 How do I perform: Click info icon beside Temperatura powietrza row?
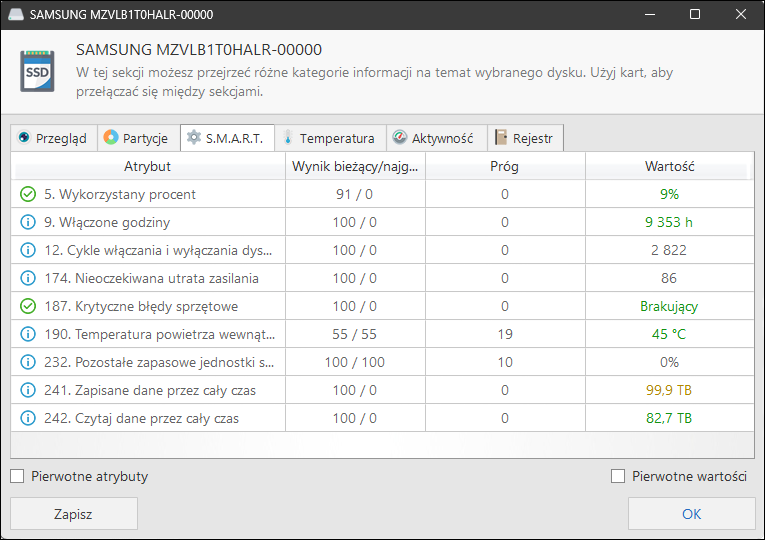(27, 334)
